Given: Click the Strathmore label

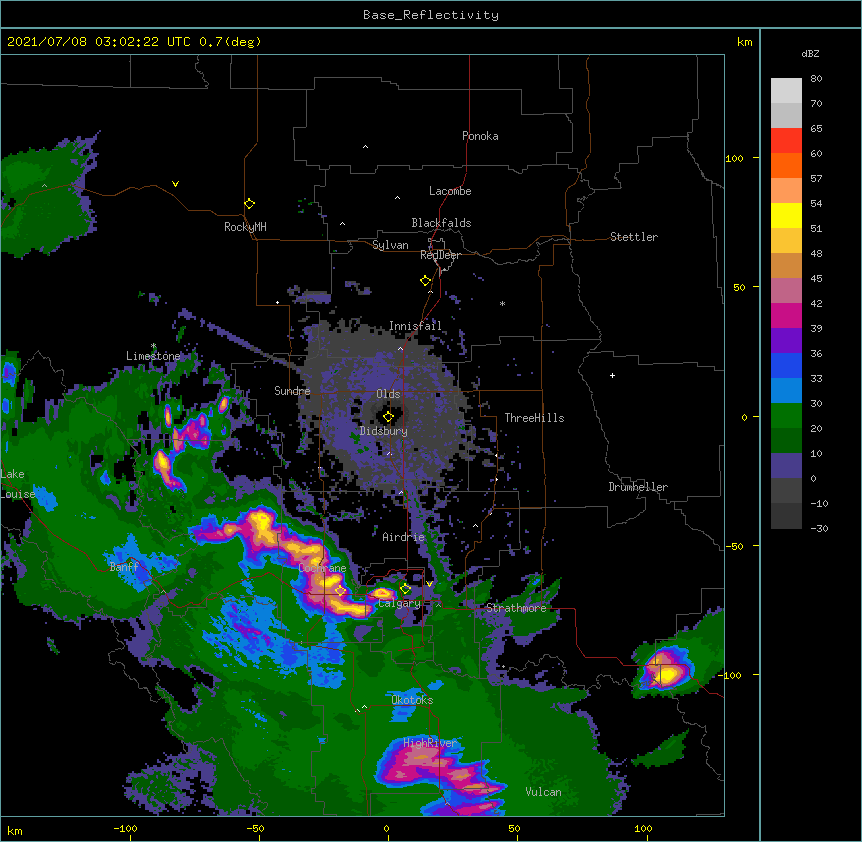Looking at the screenshot, I should tap(516, 608).
